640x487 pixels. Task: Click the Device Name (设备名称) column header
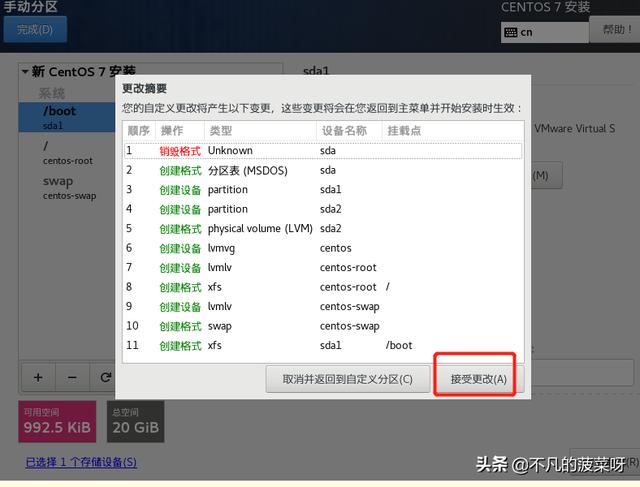tap(344, 131)
